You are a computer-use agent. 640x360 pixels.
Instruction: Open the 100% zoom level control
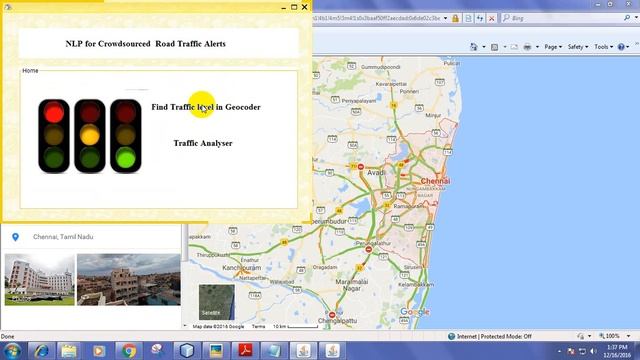click(x=609, y=336)
